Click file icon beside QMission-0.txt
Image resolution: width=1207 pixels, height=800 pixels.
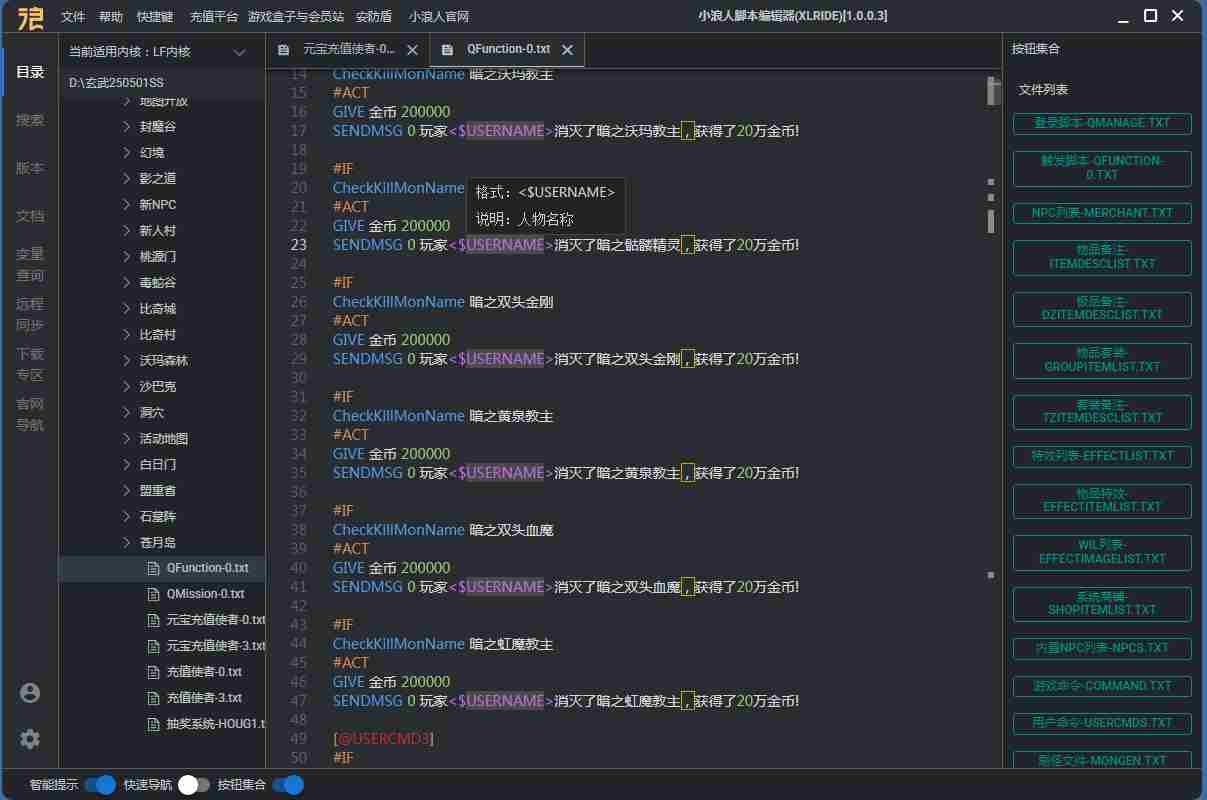[x=153, y=594]
